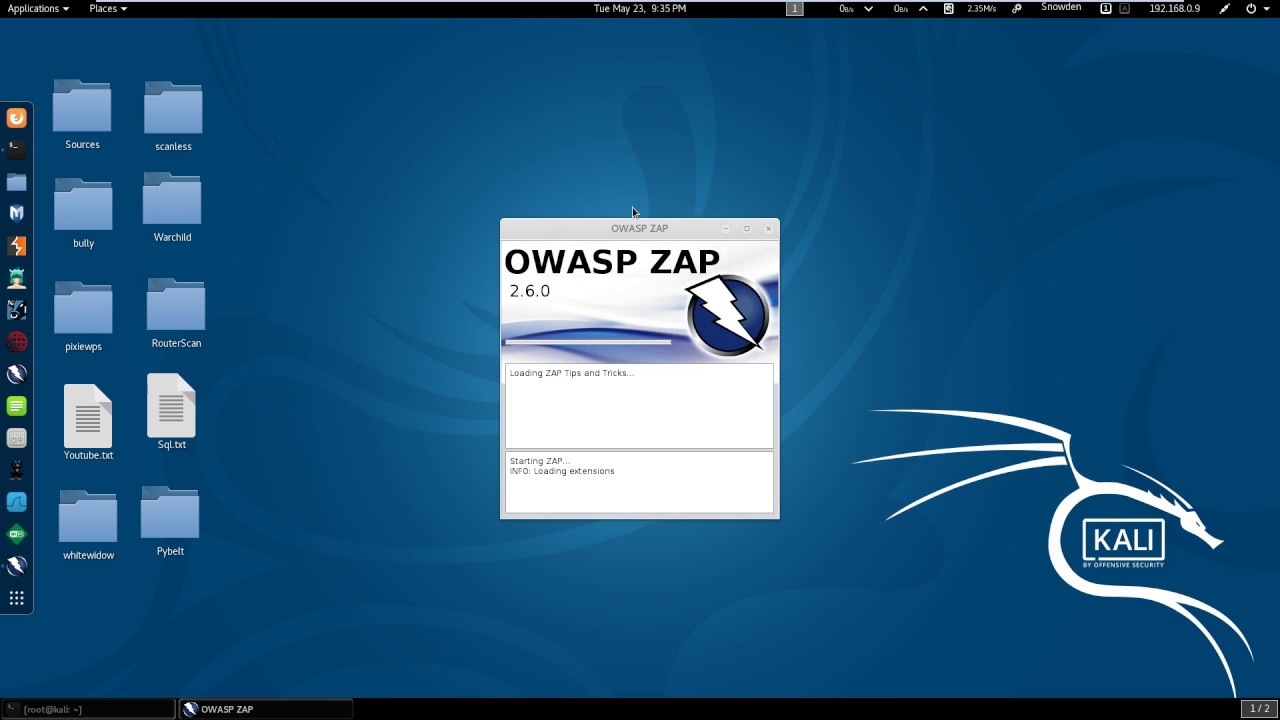1280x720 pixels.
Task: Click the 192.168.0.9 IP address indicator
Action: (1174, 8)
